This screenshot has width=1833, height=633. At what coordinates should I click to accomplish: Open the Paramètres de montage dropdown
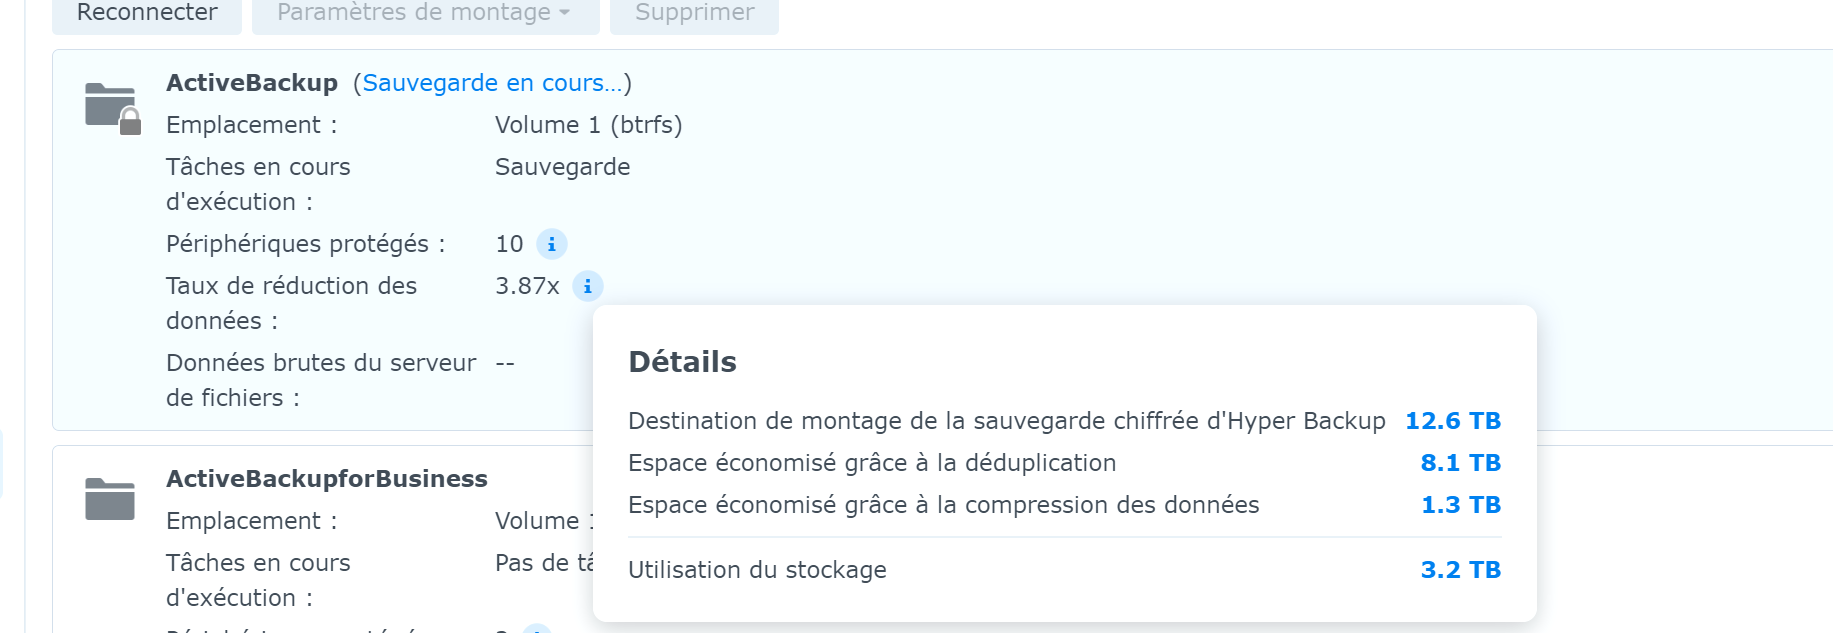(424, 13)
